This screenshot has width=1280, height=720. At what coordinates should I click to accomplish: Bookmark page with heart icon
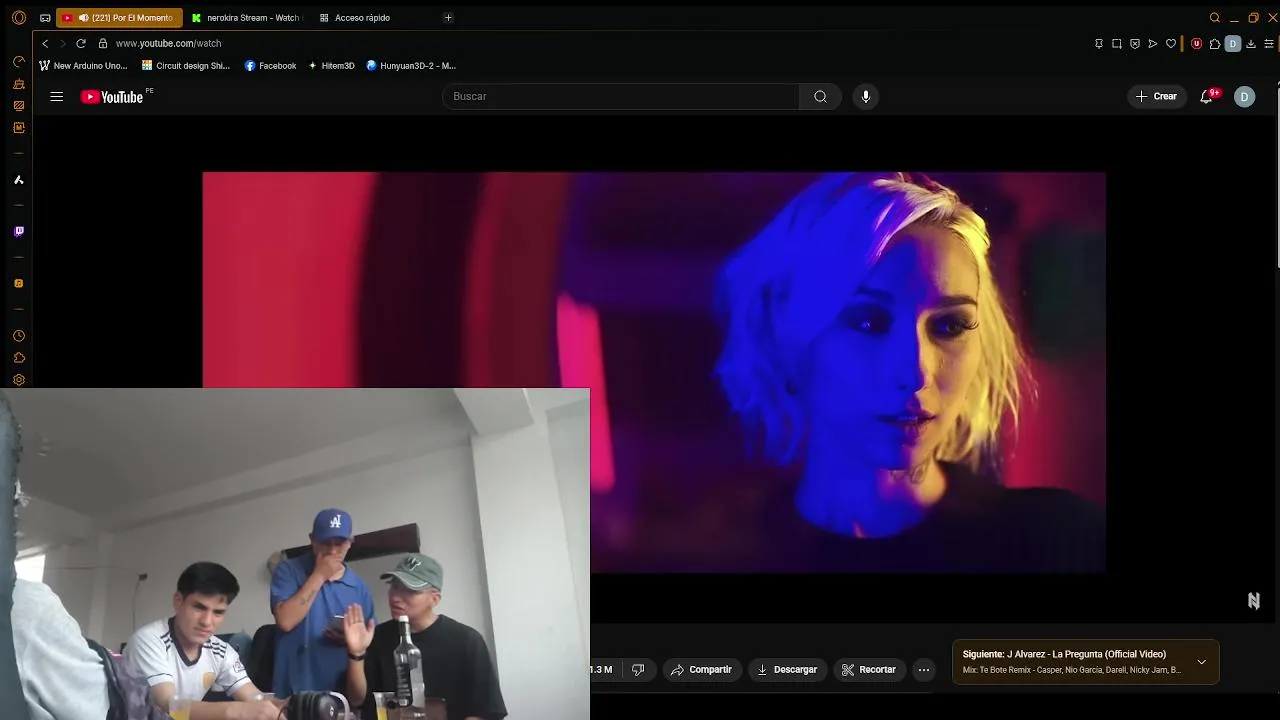[1171, 44]
